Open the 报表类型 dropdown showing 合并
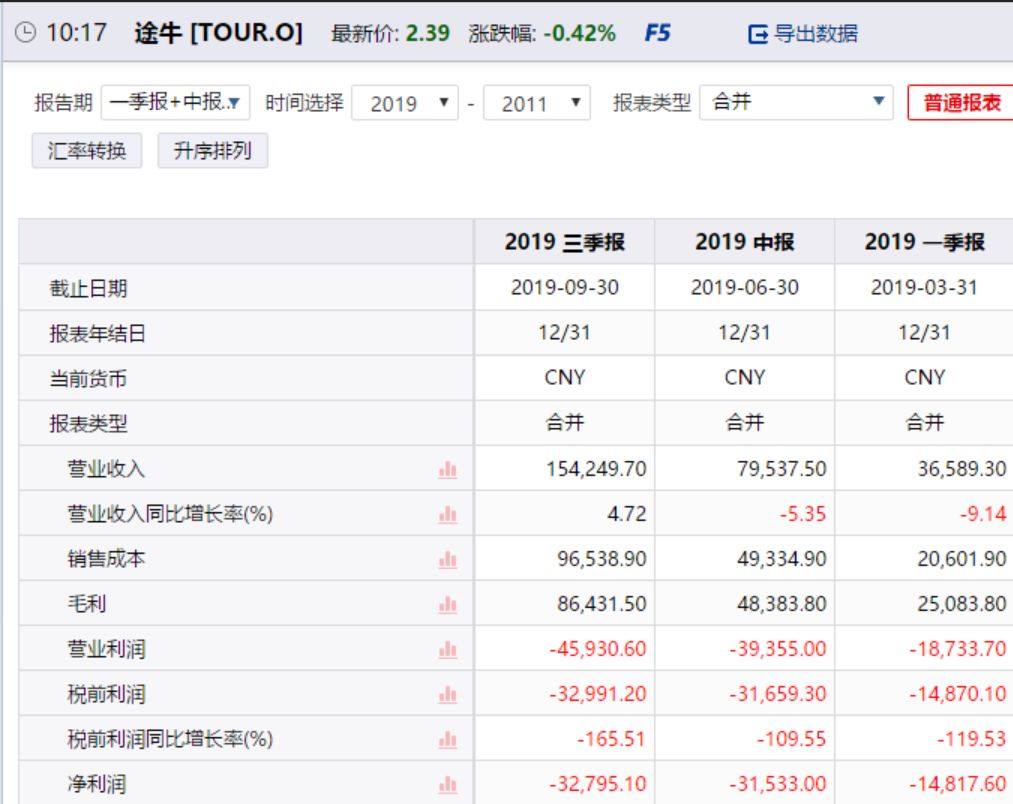The height and width of the screenshot is (804, 1013). click(x=797, y=102)
